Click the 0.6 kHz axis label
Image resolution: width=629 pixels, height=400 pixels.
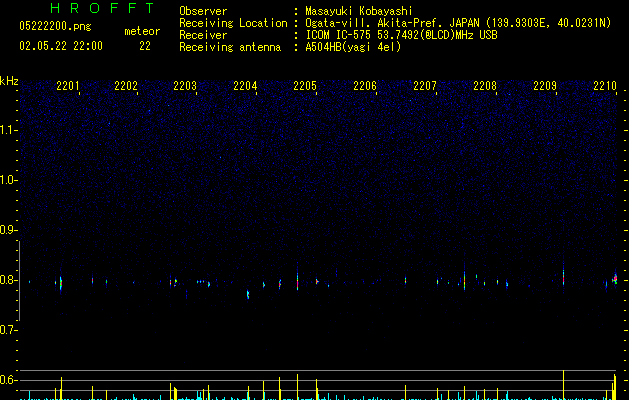pos(8,380)
